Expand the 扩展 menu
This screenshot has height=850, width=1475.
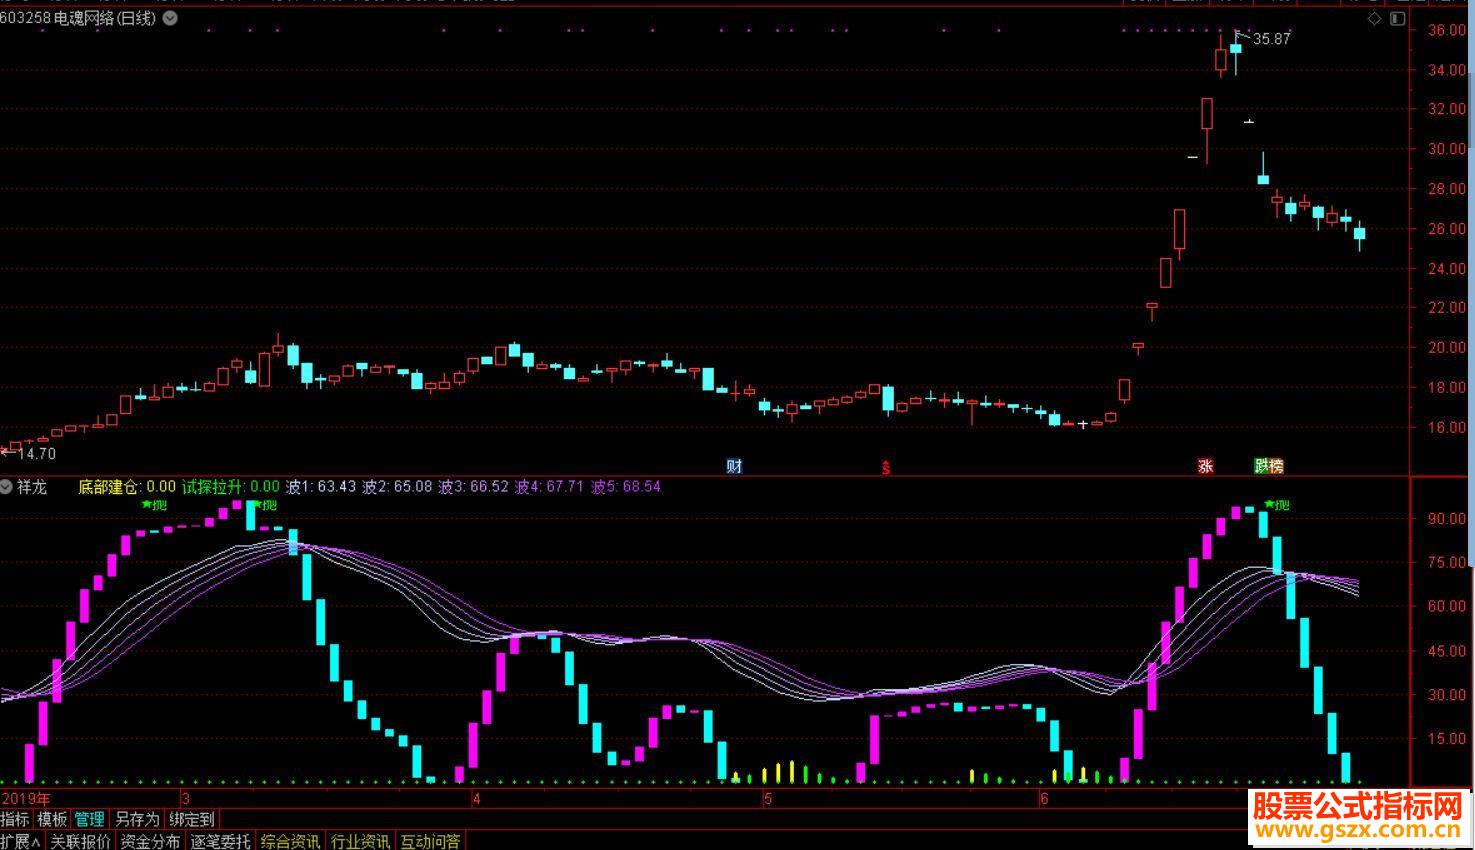(21, 841)
